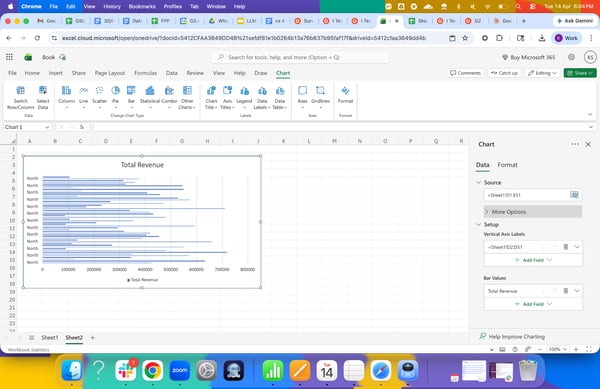Viewport: 600px width, 389px height.
Task: Delete the Total Revenue bar values field
Action: [566, 291]
